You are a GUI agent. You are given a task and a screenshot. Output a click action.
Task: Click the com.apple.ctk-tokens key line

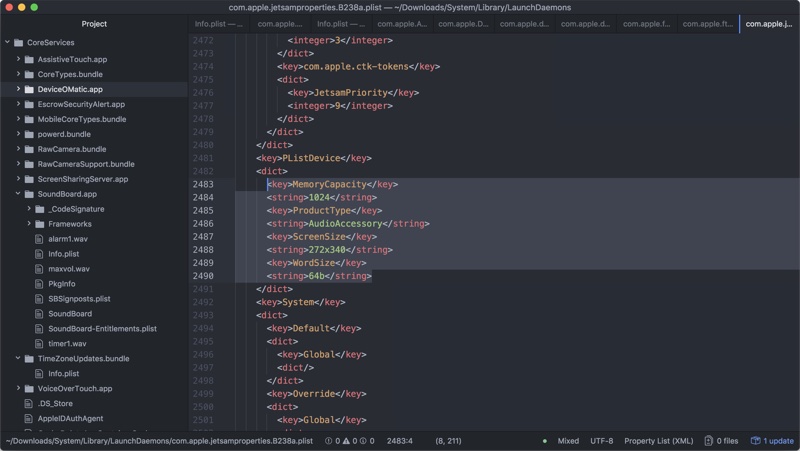tap(358, 66)
